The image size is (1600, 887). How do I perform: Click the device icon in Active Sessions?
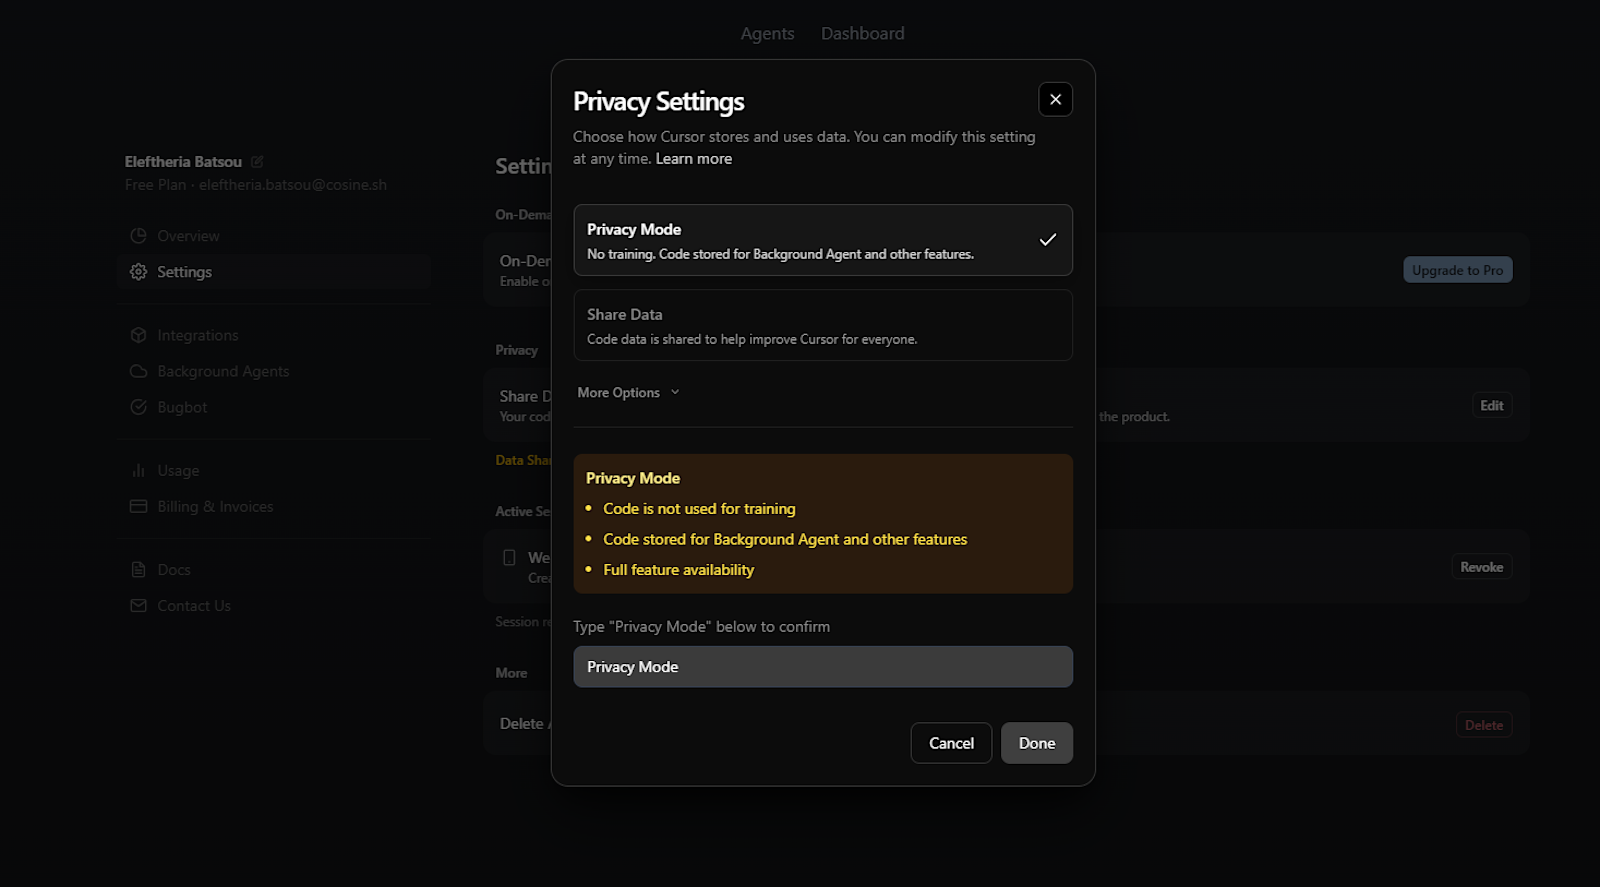click(x=509, y=558)
